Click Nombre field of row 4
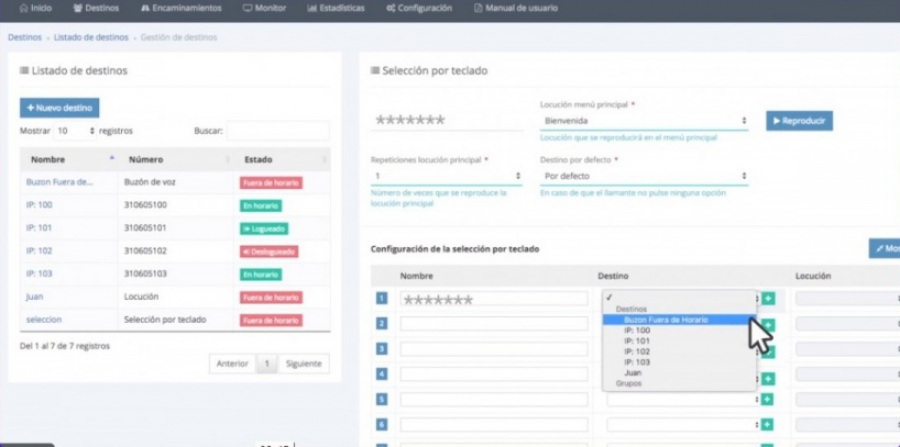Screen dimensions: 900x447 tap(494, 374)
